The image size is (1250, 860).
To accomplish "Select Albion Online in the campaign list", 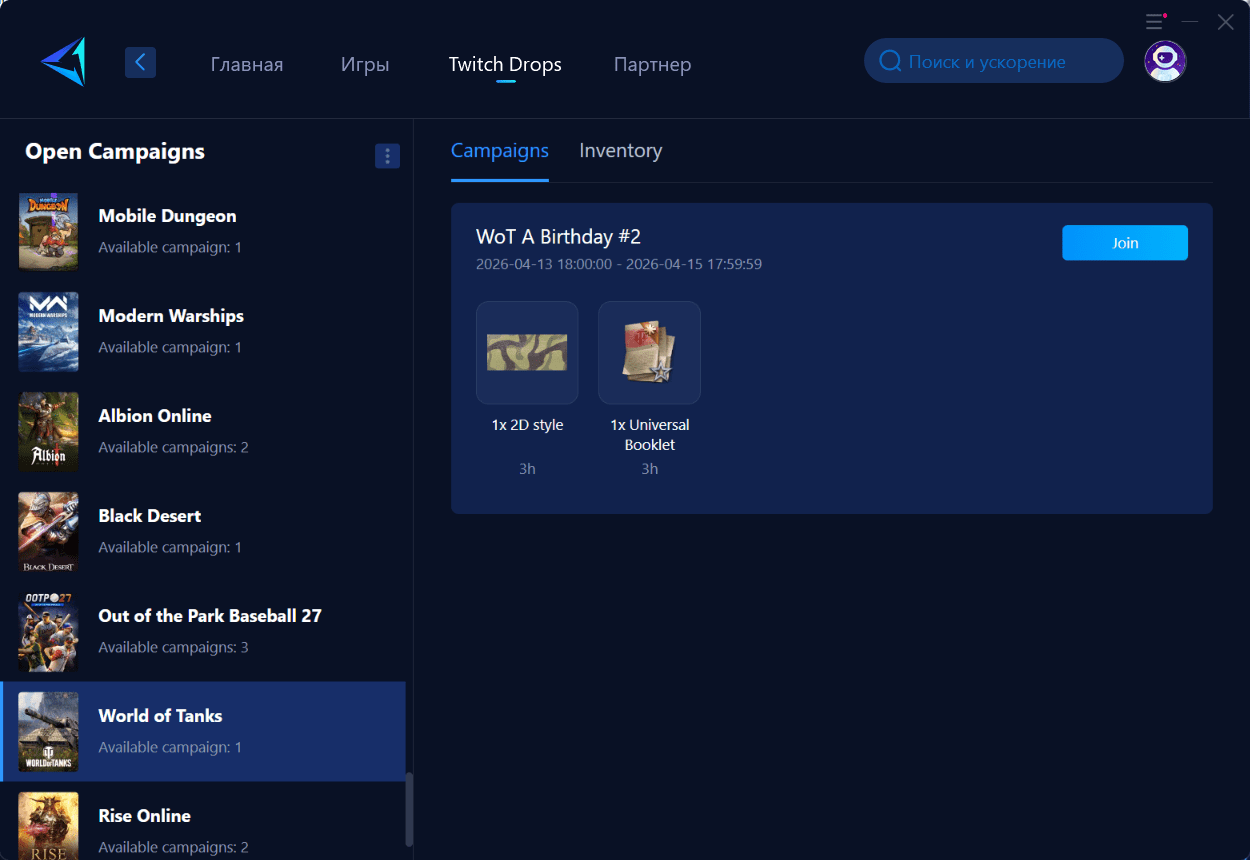I will (203, 431).
